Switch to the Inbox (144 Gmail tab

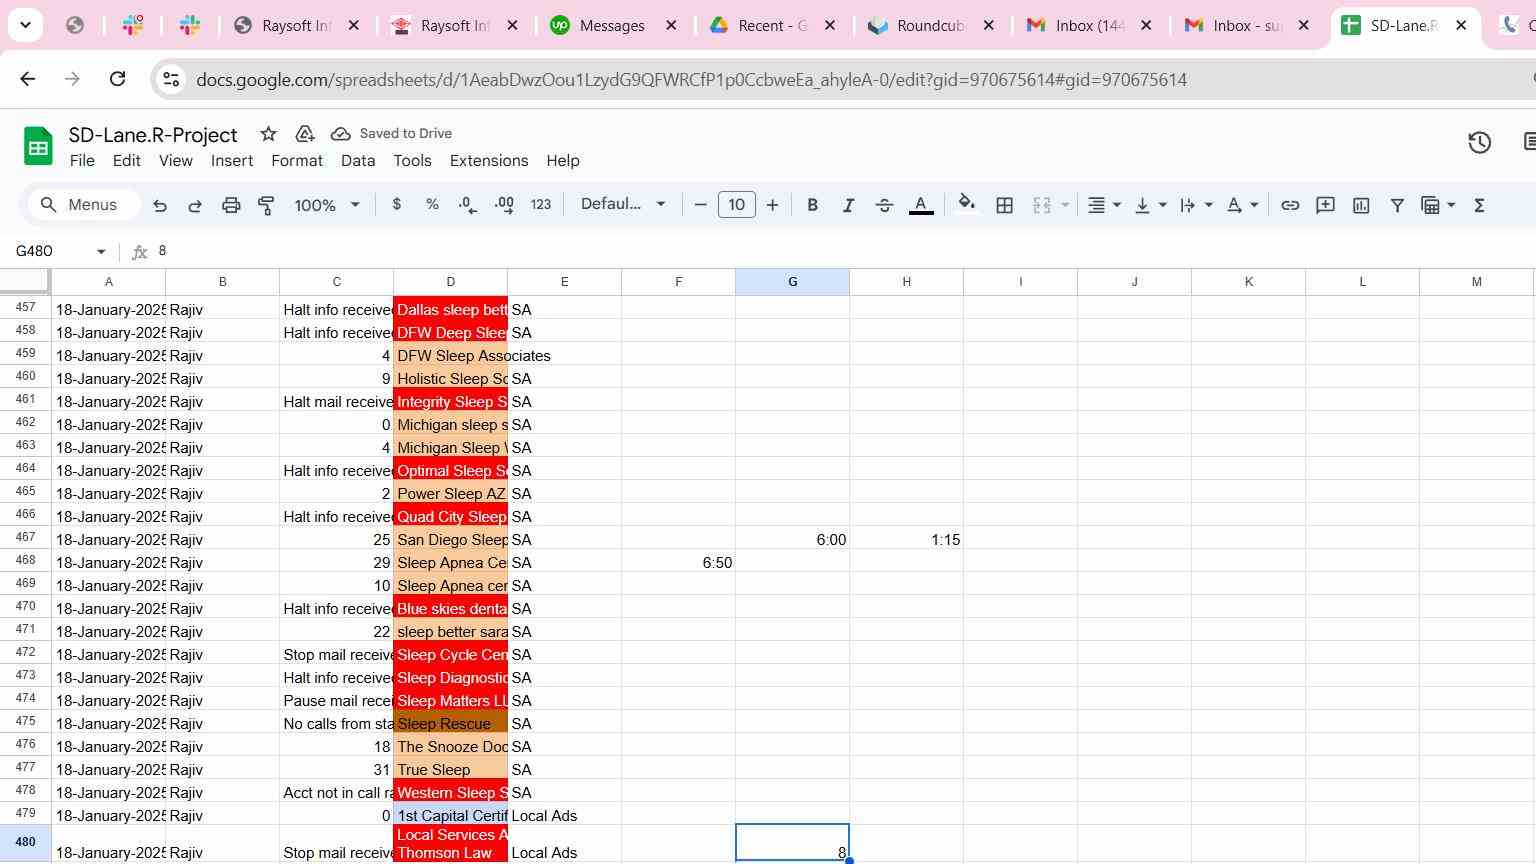coord(1089,26)
